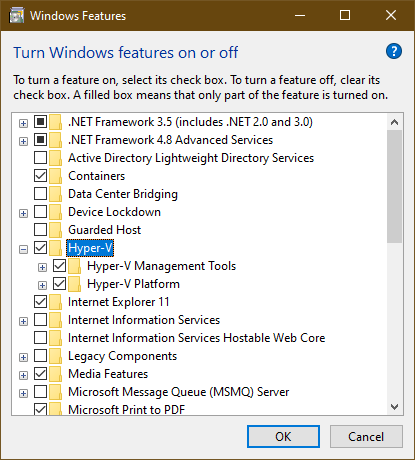Click the folder icon beside Media Features
The image size is (415, 460).
click(56, 374)
